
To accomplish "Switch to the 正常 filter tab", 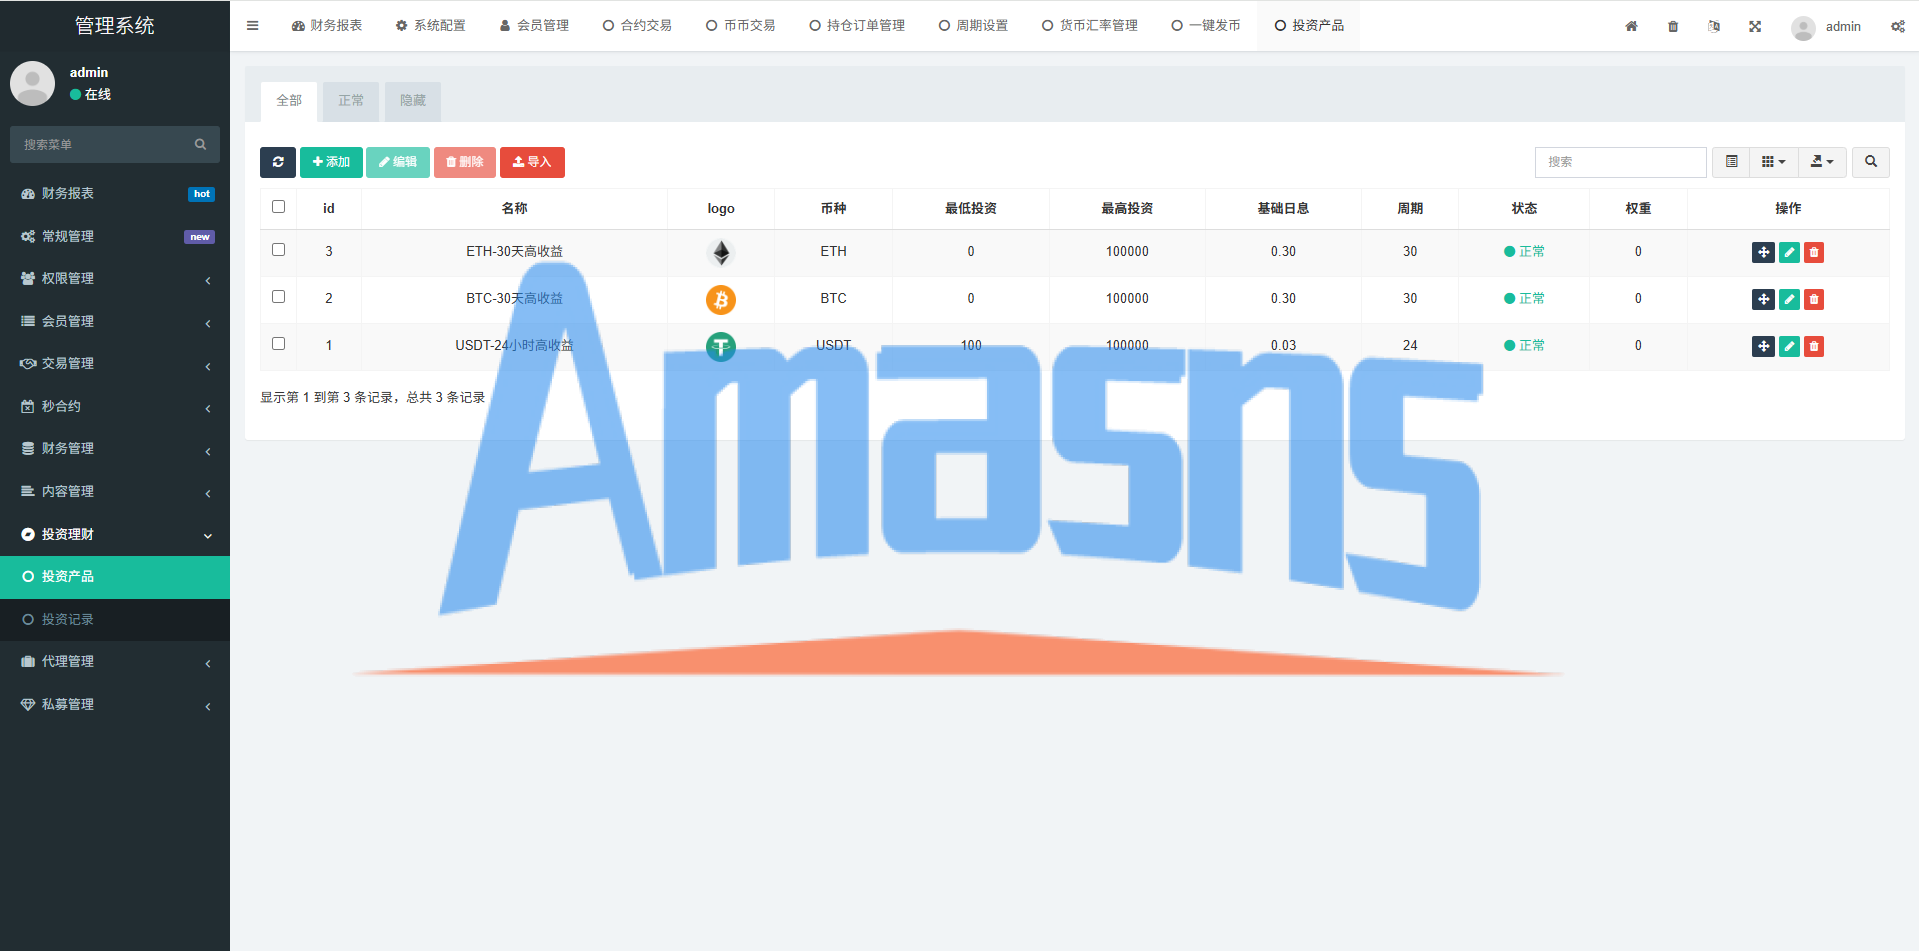I will tap(351, 101).
